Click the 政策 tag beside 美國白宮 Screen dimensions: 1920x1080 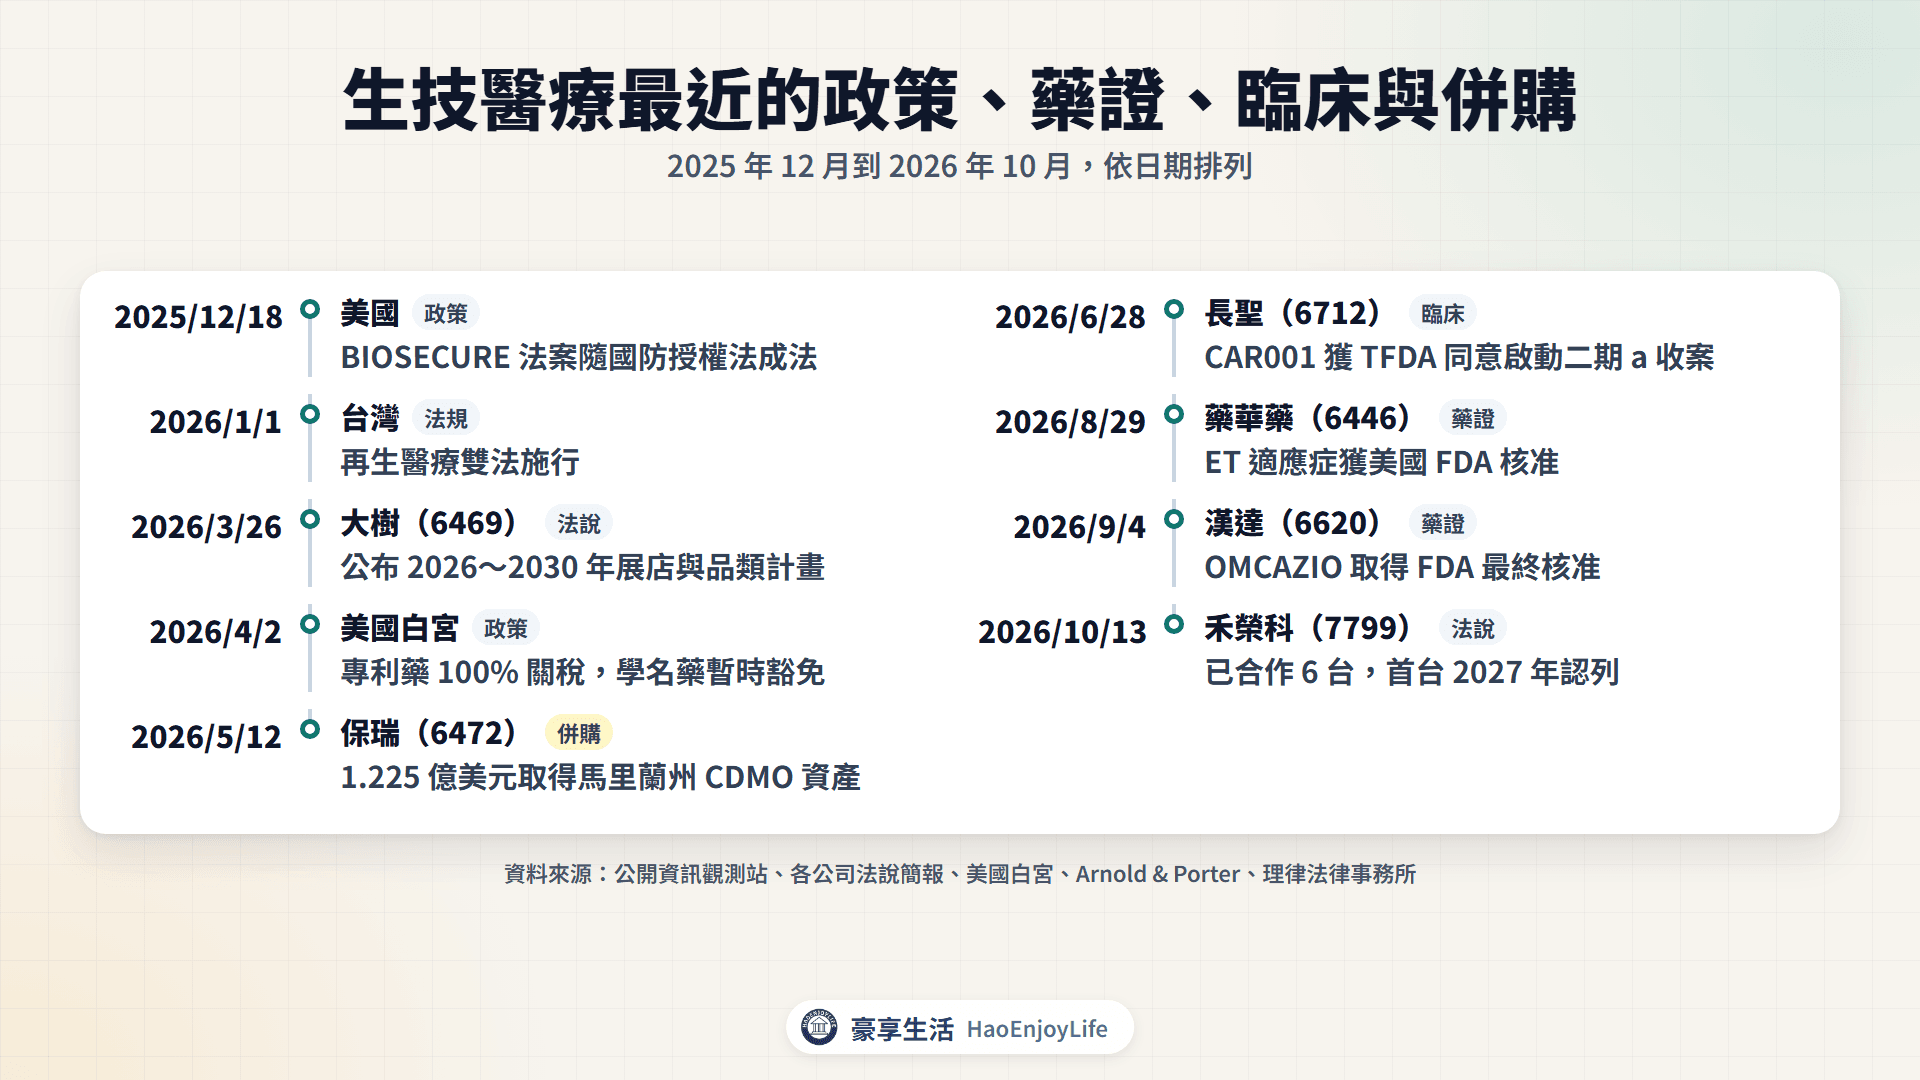click(x=505, y=629)
